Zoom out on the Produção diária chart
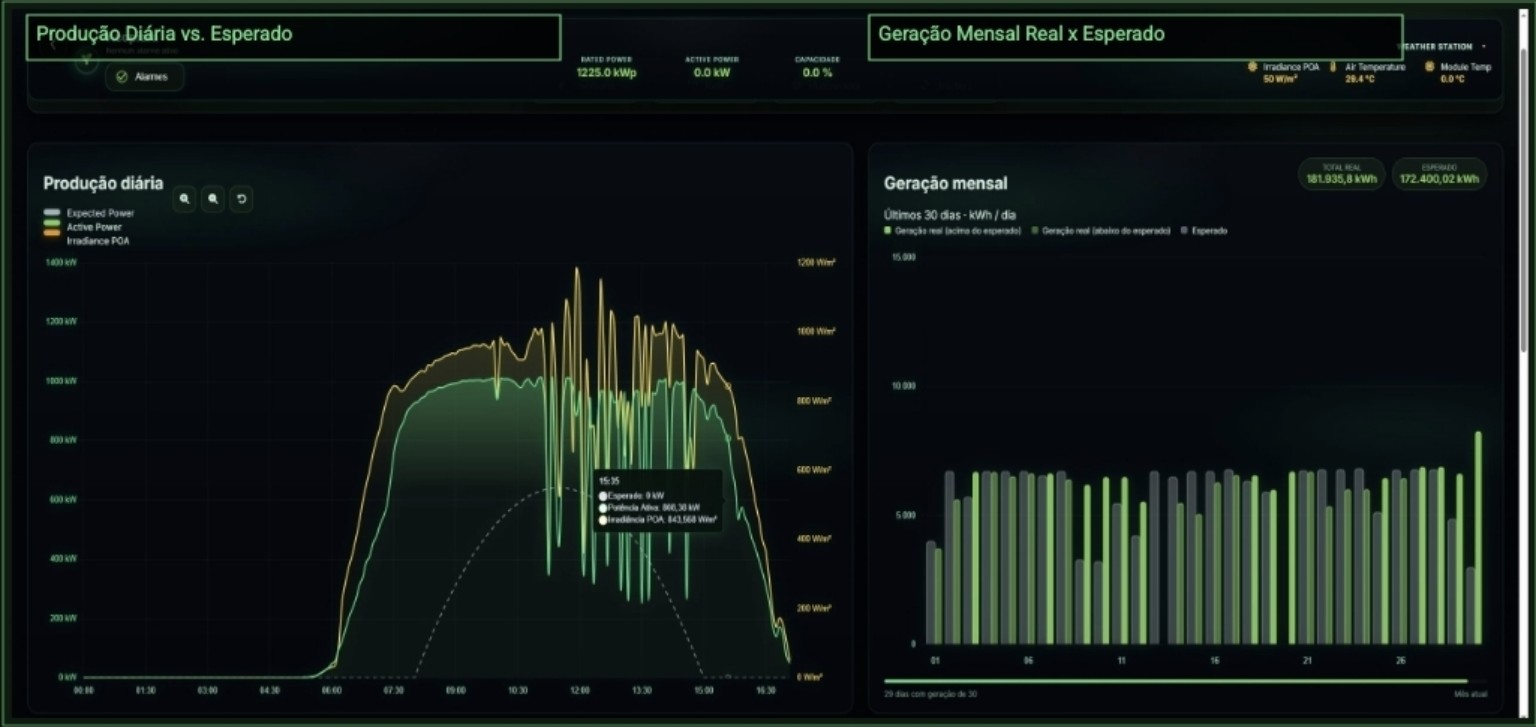 point(213,199)
